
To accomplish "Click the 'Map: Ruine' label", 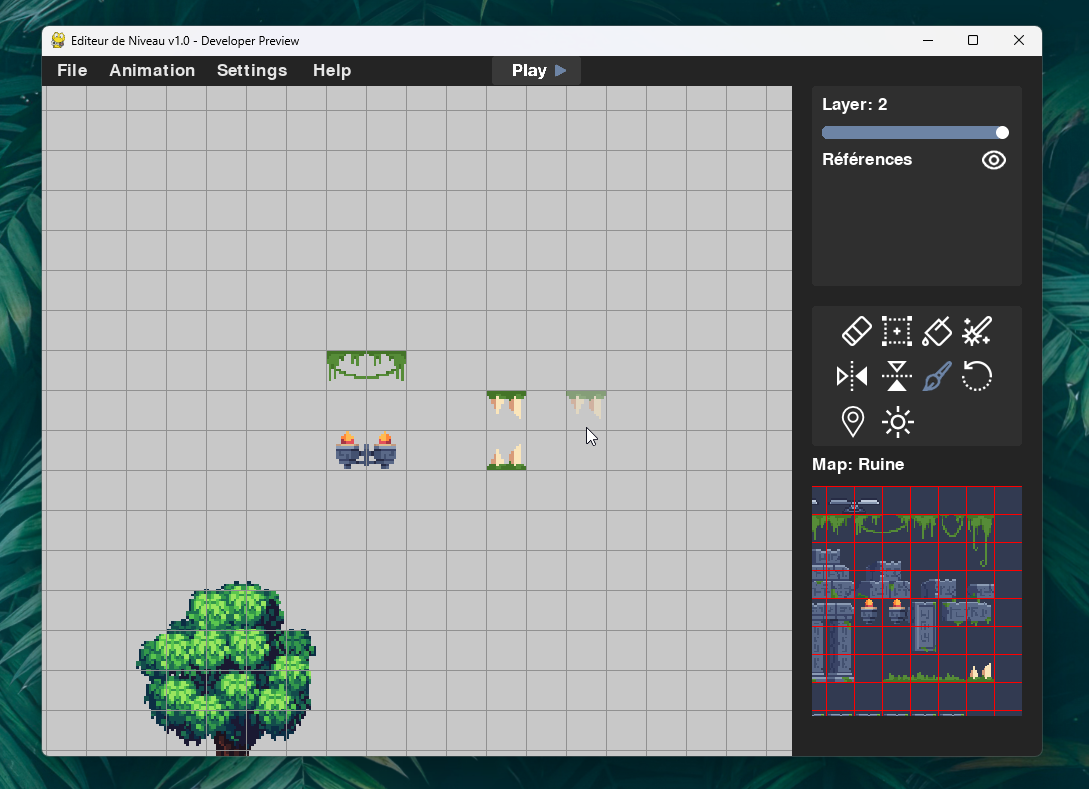I will [x=858, y=464].
